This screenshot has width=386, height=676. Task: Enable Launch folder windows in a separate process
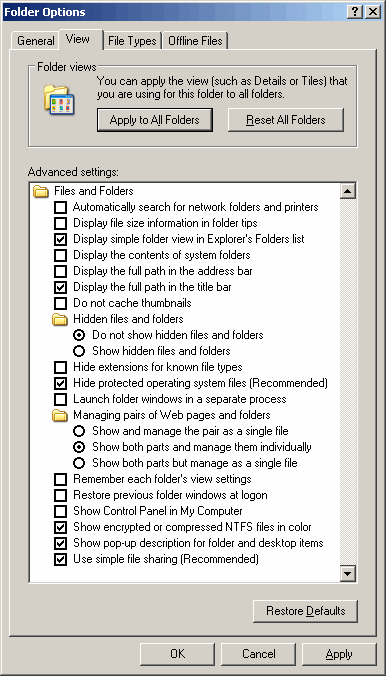[x=60, y=399]
